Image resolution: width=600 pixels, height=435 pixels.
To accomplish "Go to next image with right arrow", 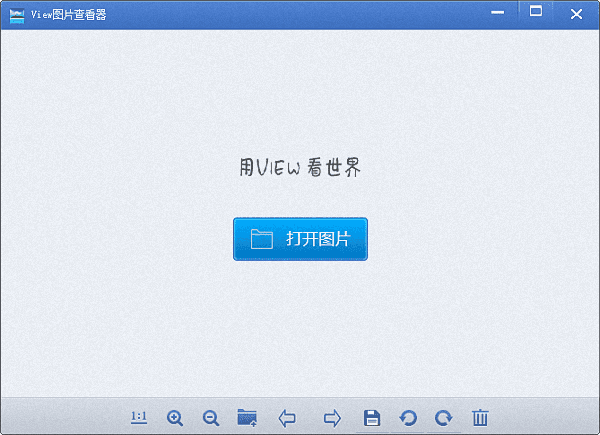I will tap(332, 418).
